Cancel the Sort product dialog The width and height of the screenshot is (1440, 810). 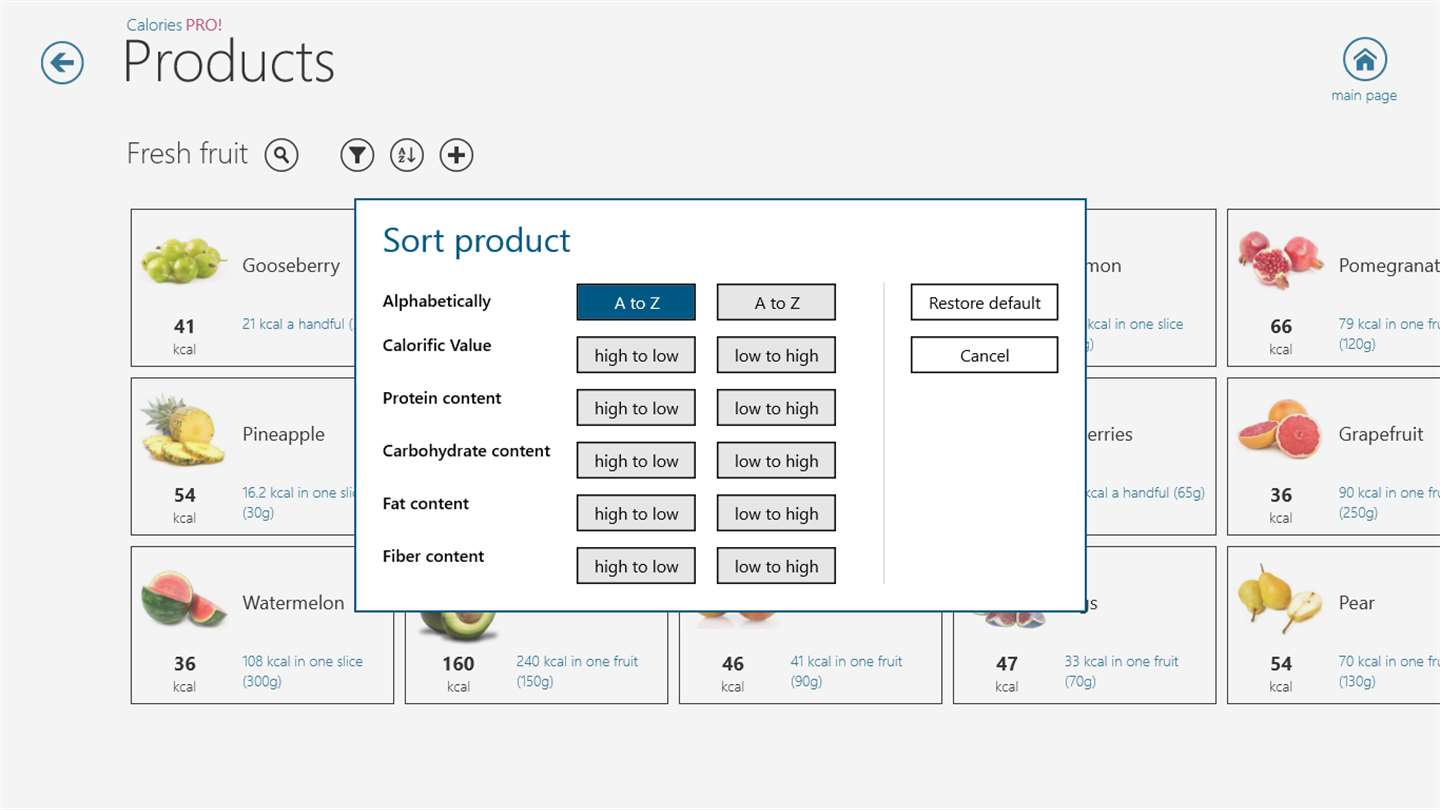[984, 356]
